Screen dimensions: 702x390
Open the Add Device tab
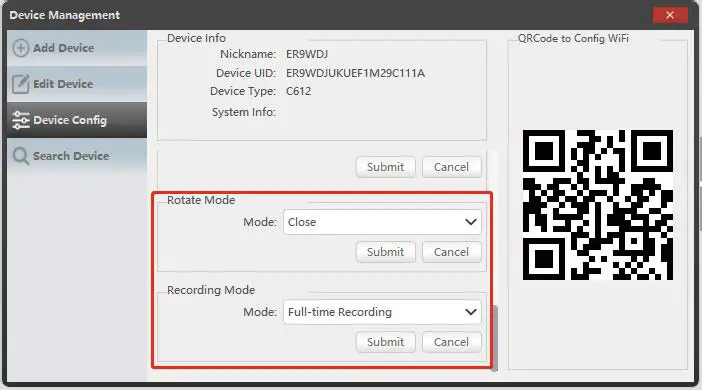click(77, 48)
